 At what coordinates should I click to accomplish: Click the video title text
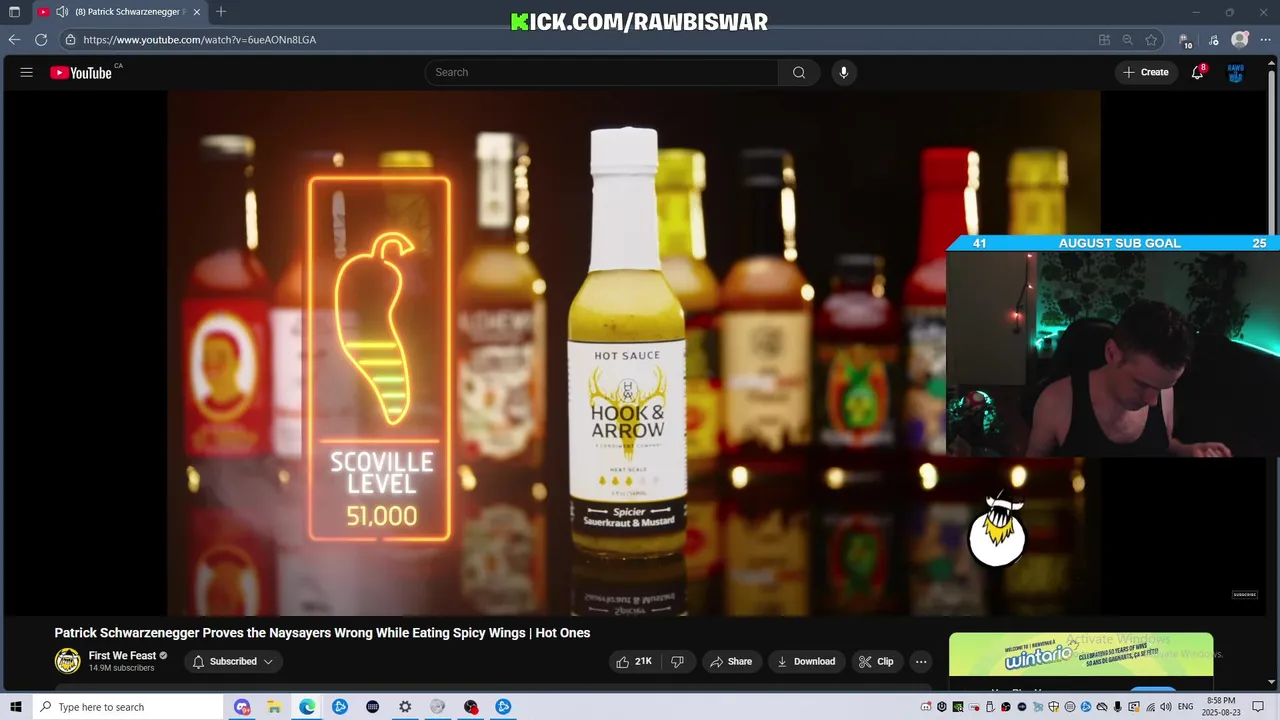322,633
